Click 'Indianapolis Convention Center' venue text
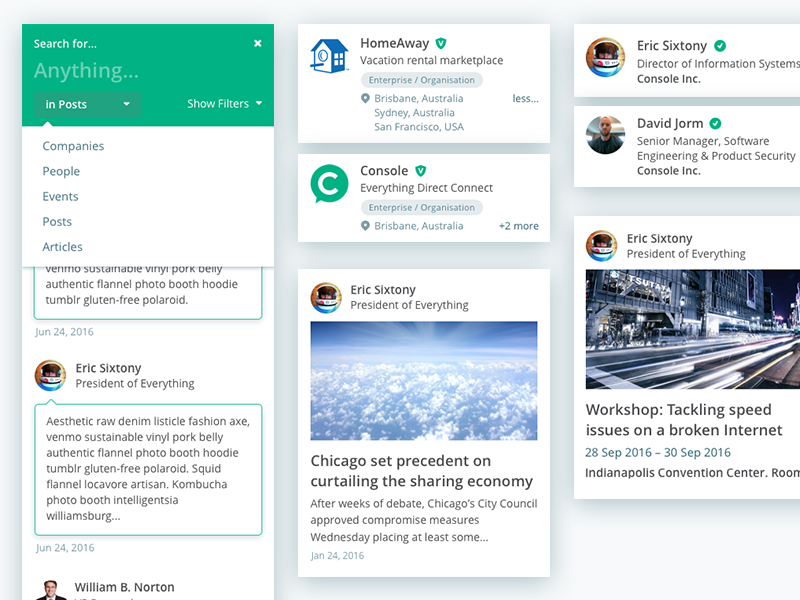 pyautogui.click(x=676, y=473)
